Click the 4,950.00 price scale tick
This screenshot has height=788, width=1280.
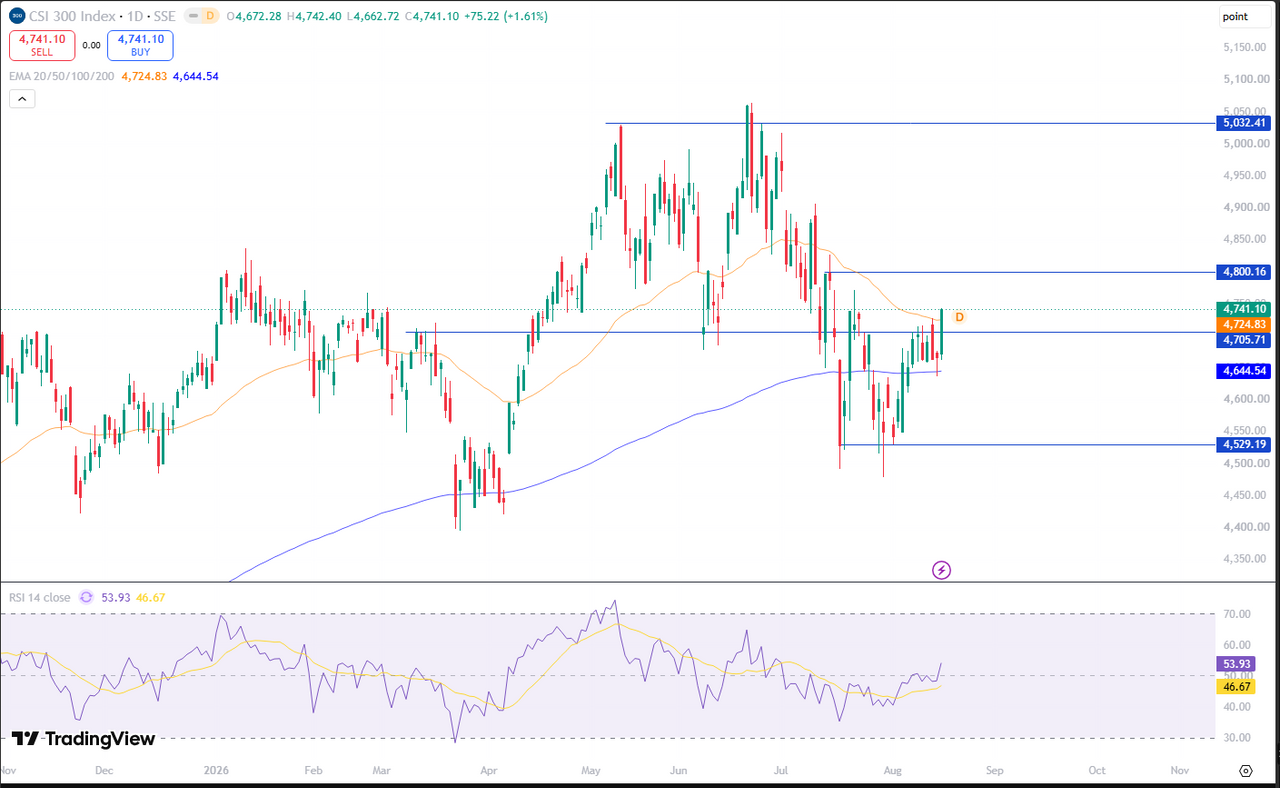1243,175
